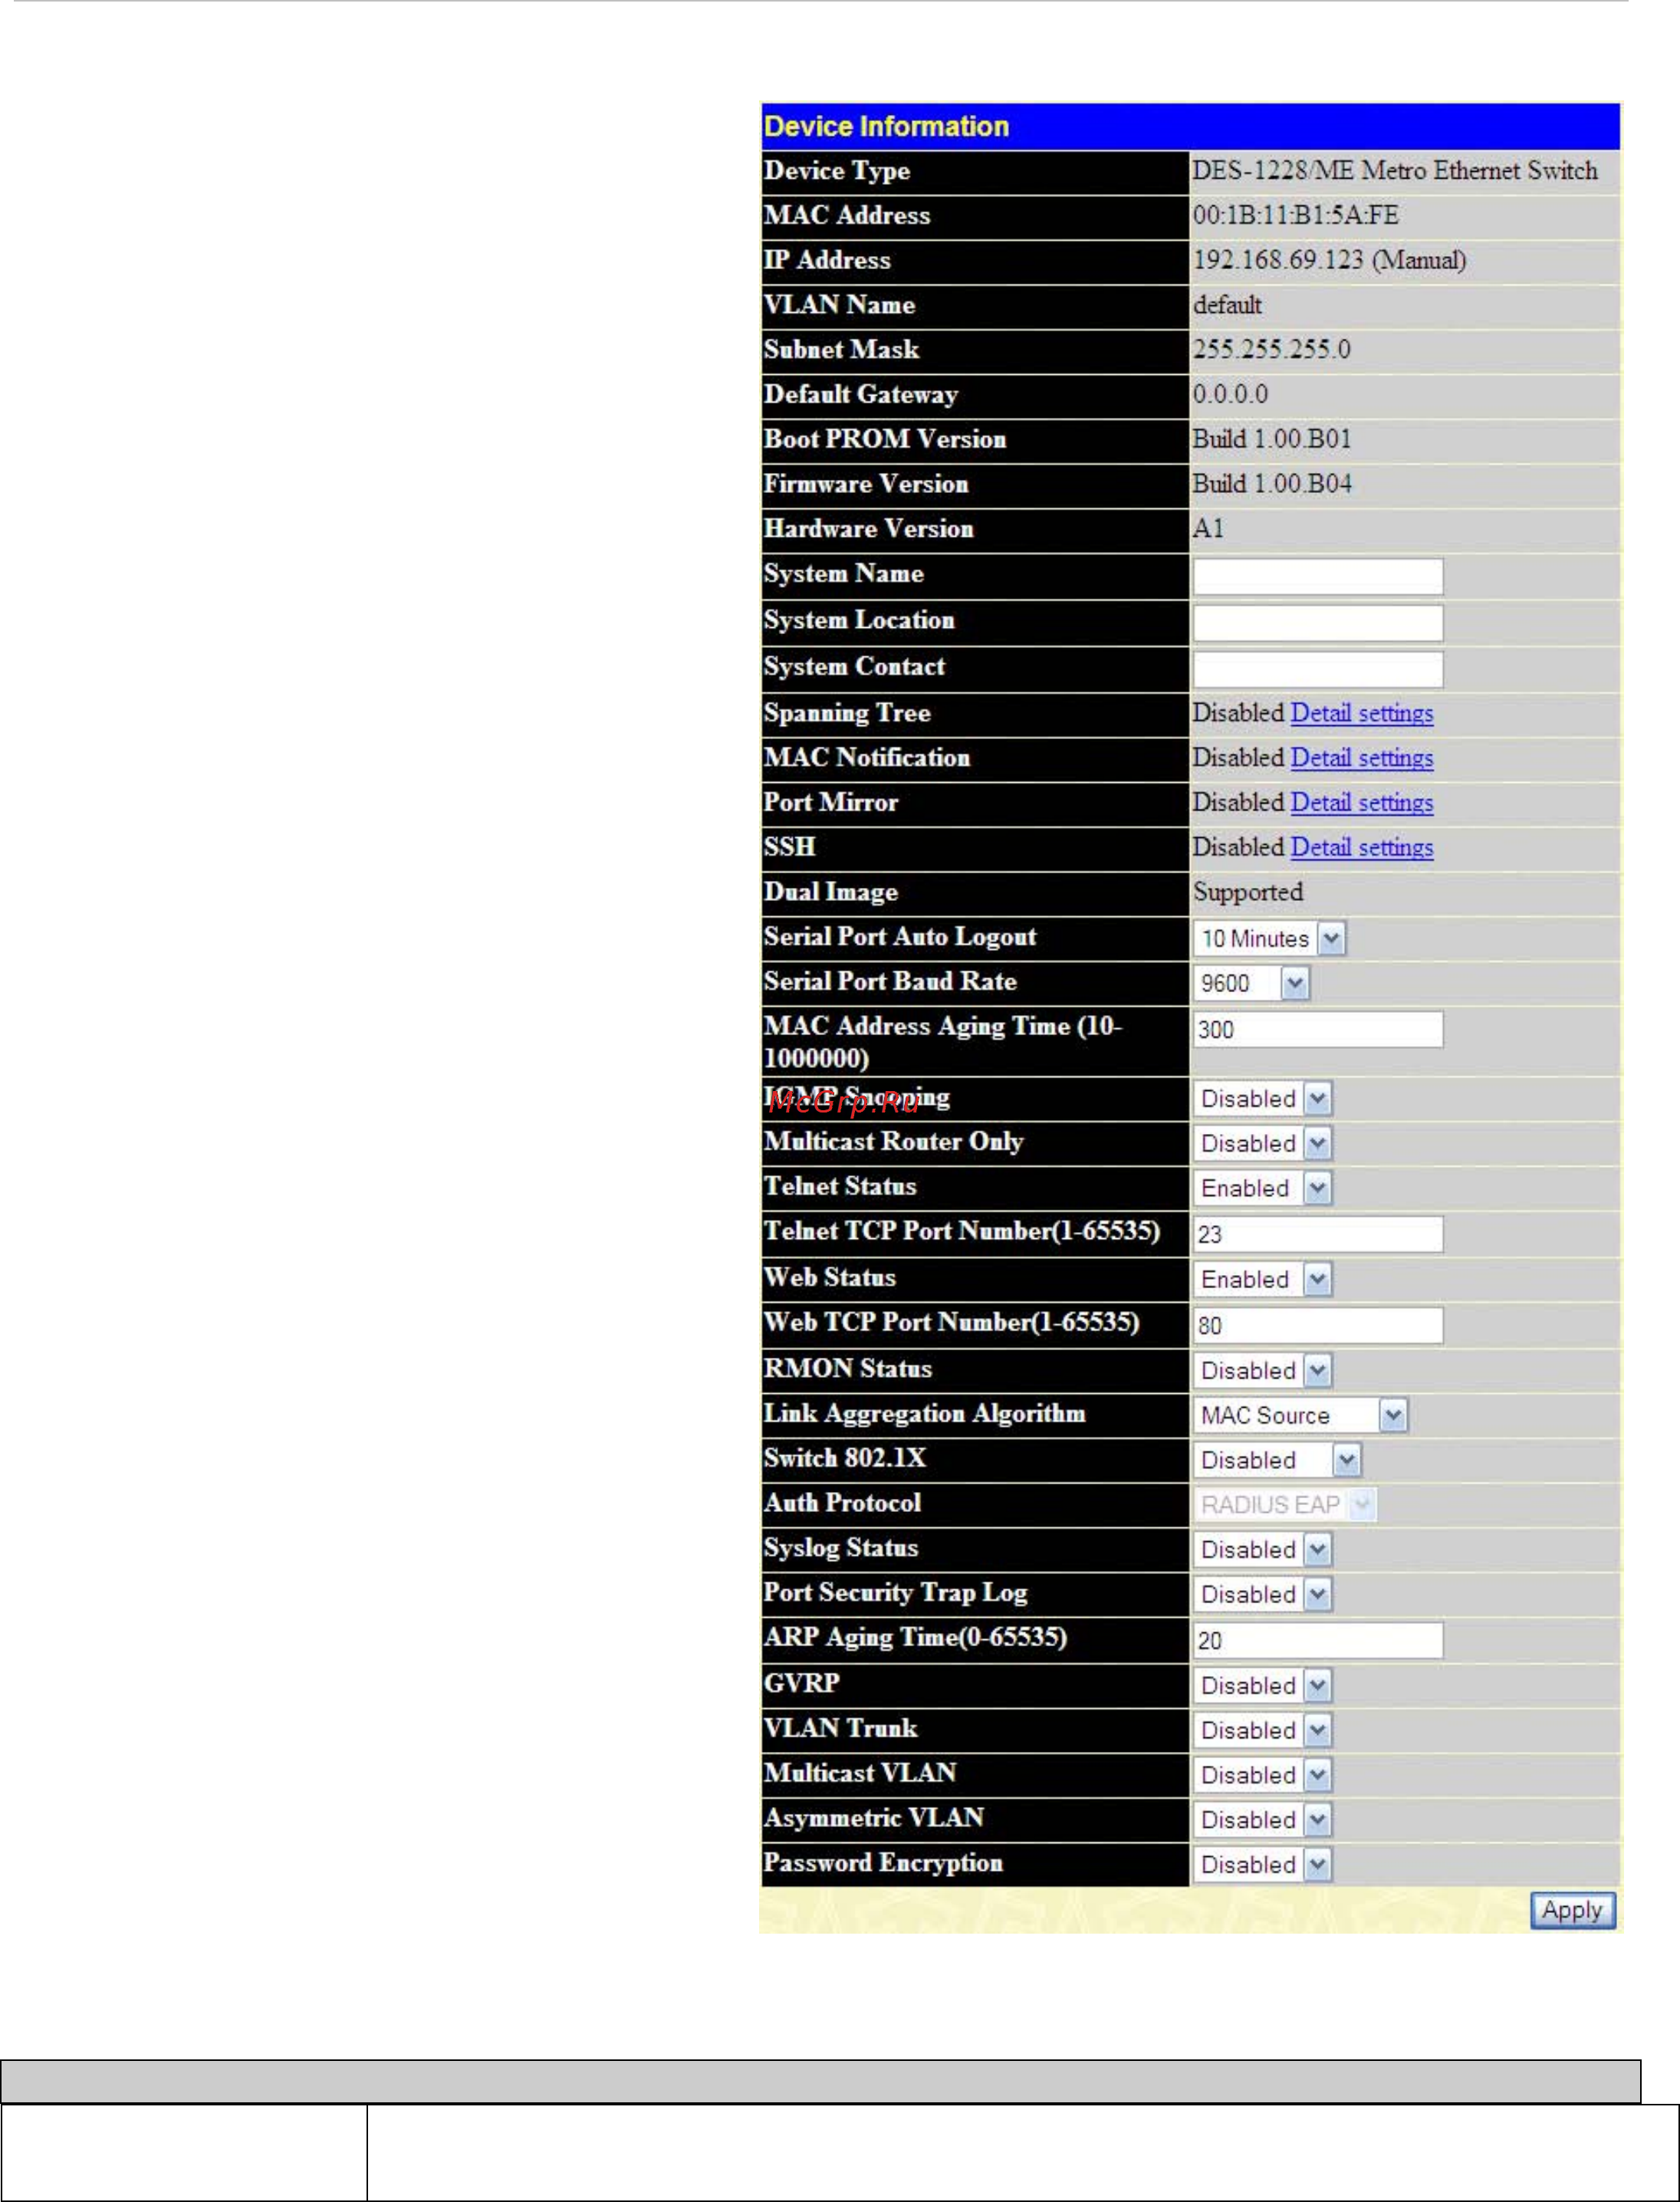
Task: Open Serial Port Auto Logout dropdown
Action: (1268, 938)
